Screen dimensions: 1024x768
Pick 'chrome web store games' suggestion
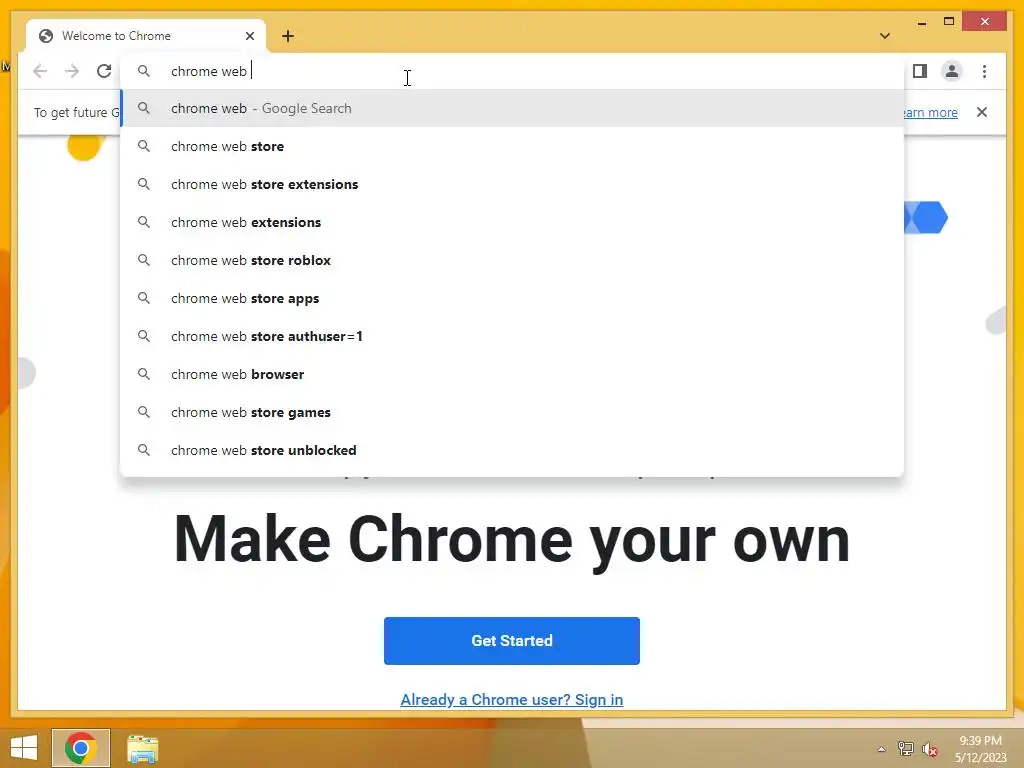pos(512,412)
